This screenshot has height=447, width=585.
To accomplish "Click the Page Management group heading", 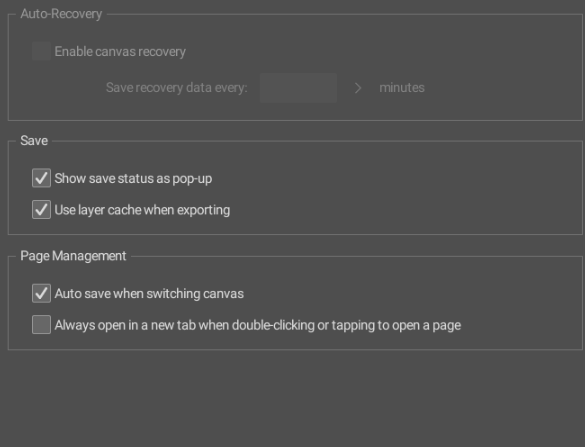I will (x=73, y=256).
